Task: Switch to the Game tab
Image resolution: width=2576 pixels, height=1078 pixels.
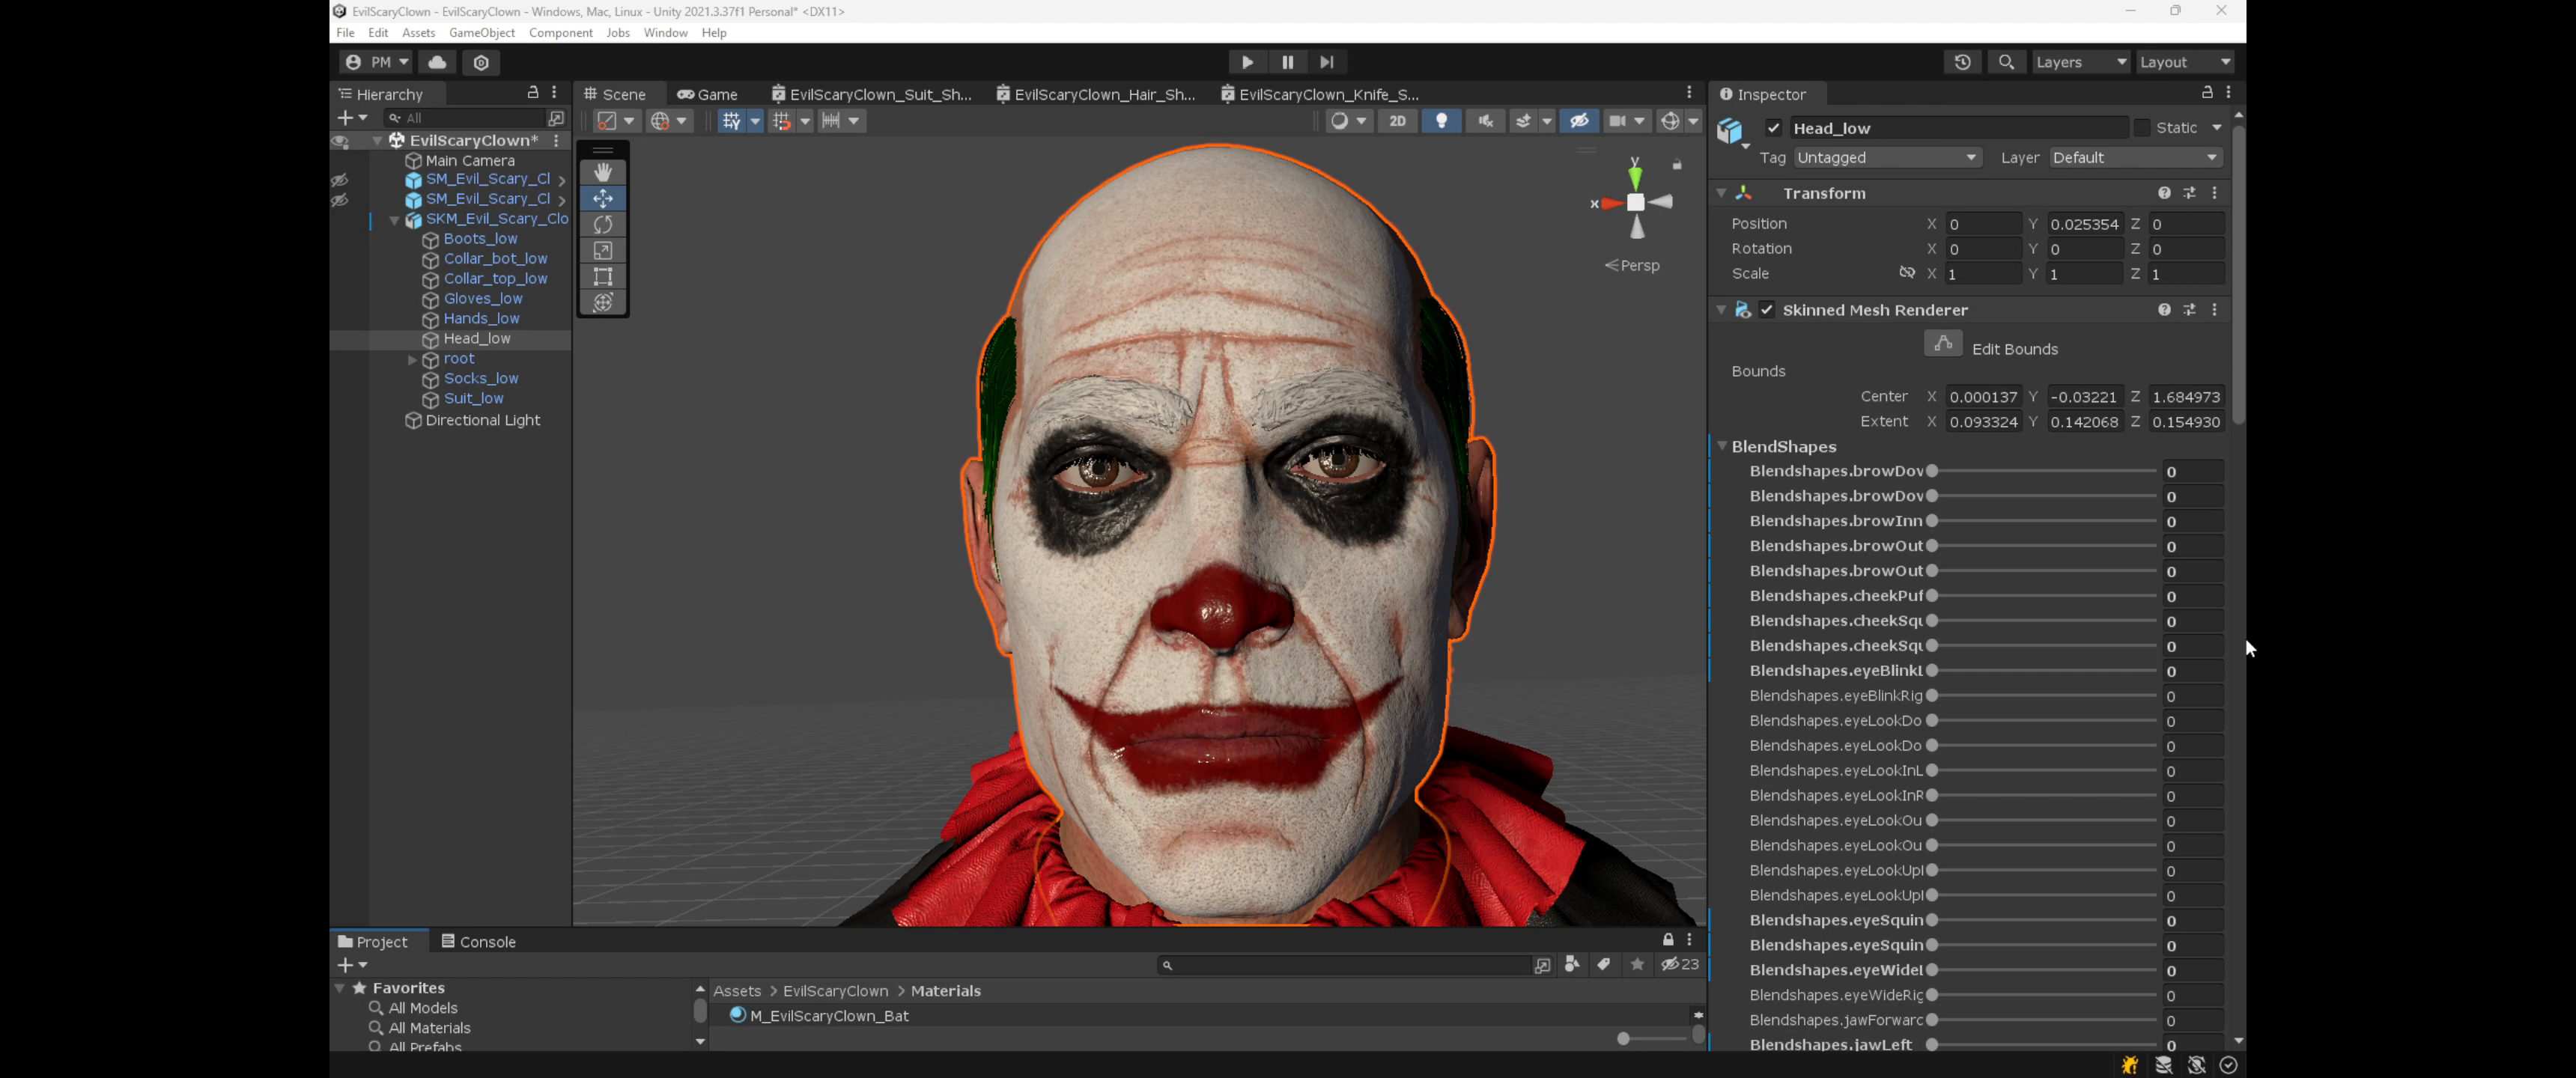Action: (707, 94)
